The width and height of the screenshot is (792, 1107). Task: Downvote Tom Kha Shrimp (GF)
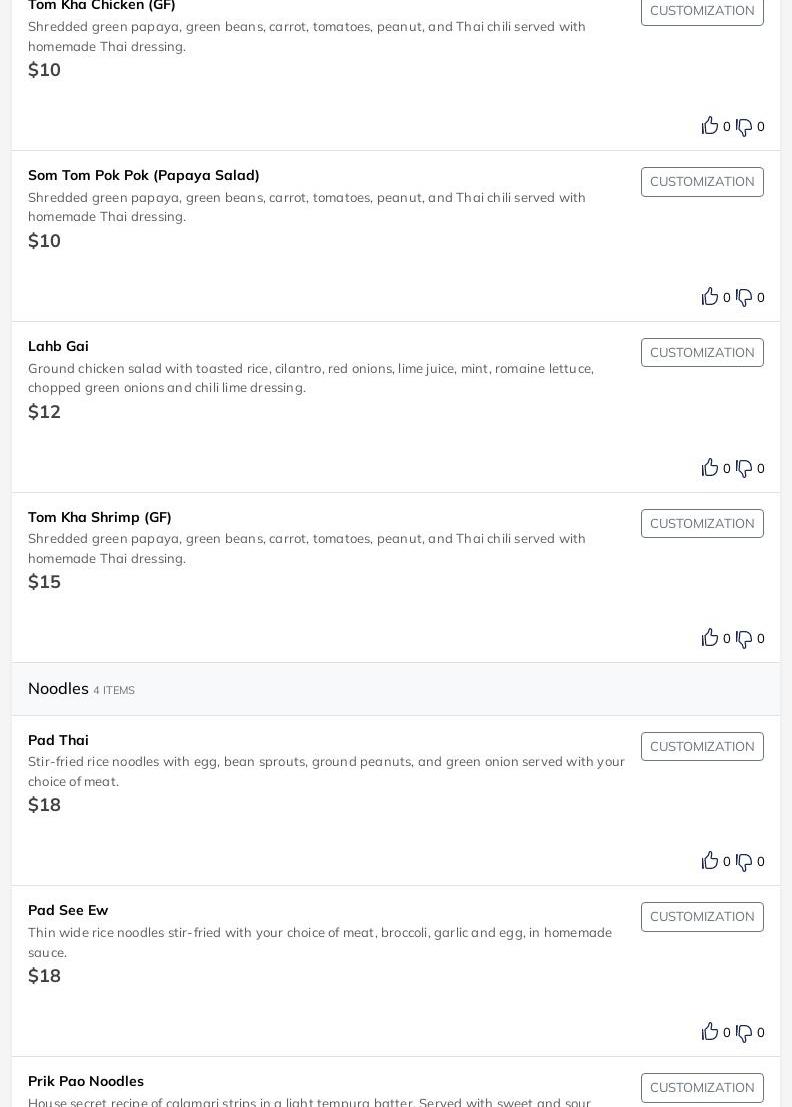744,639
